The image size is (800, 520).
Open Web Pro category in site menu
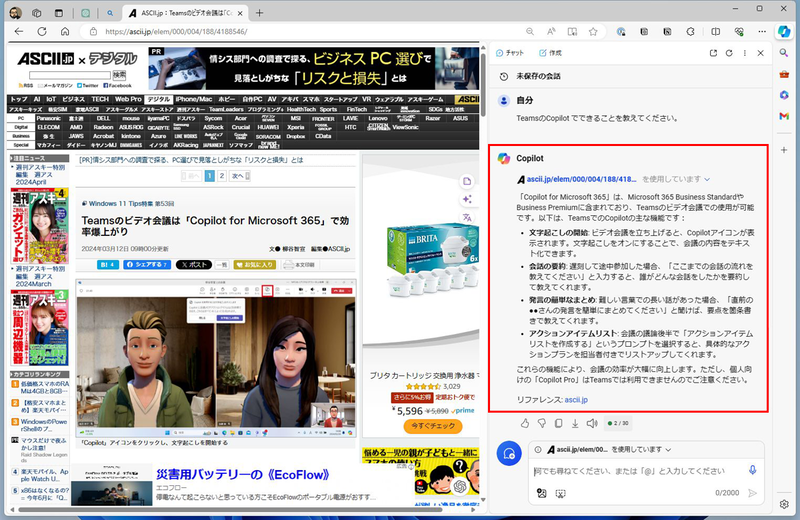point(128,100)
